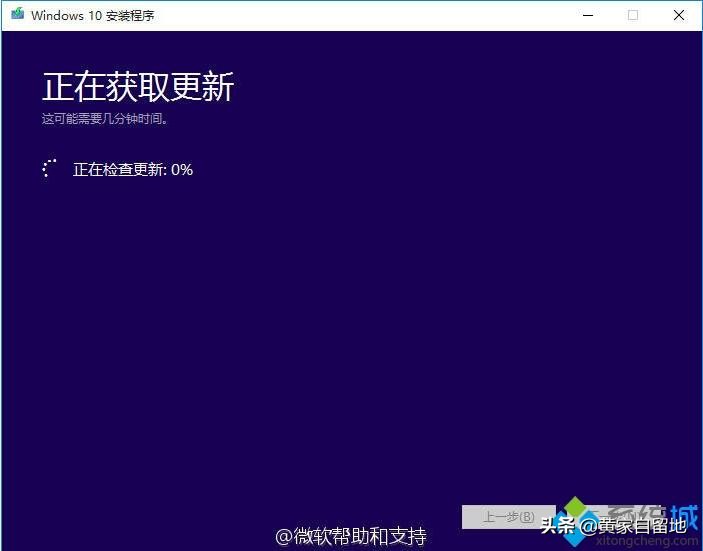Click the Windows 10 setup title bar icon

coord(17,14)
